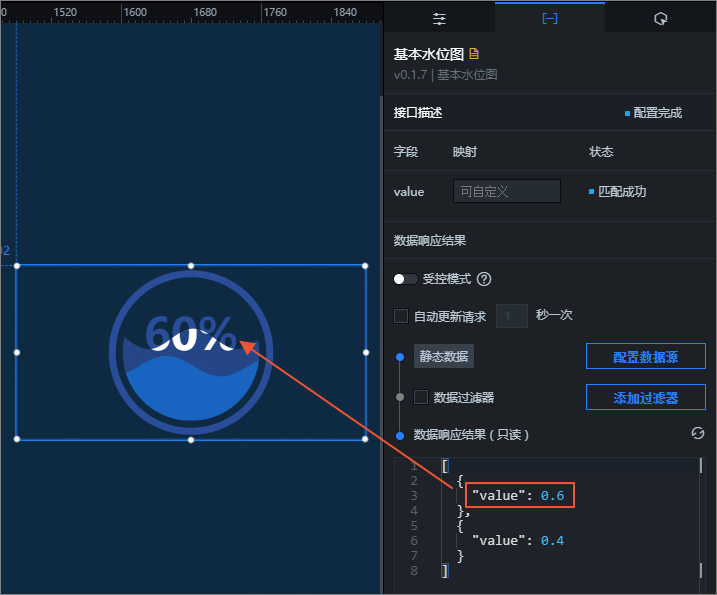Open the interaction tab icon
Viewport: 717px width, 595px height.
point(660,19)
